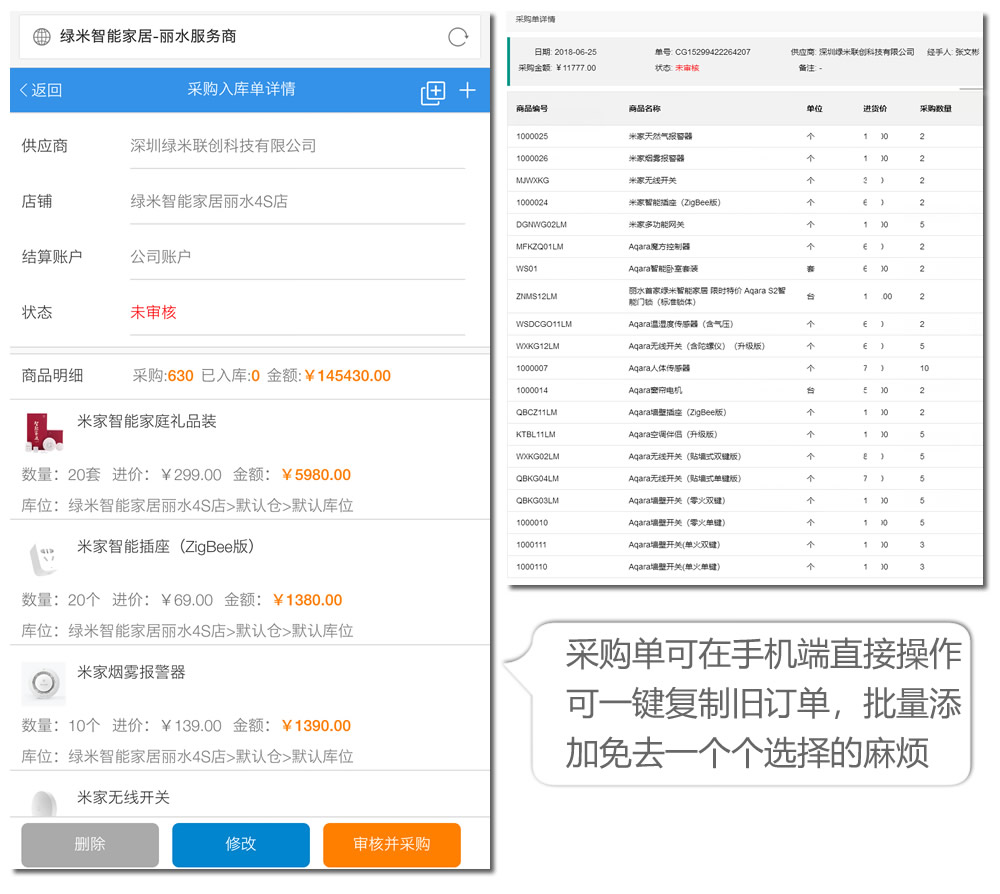Select table row with code 1000014
The height and width of the screenshot is (894, 1000).
(x=745, y=390)
